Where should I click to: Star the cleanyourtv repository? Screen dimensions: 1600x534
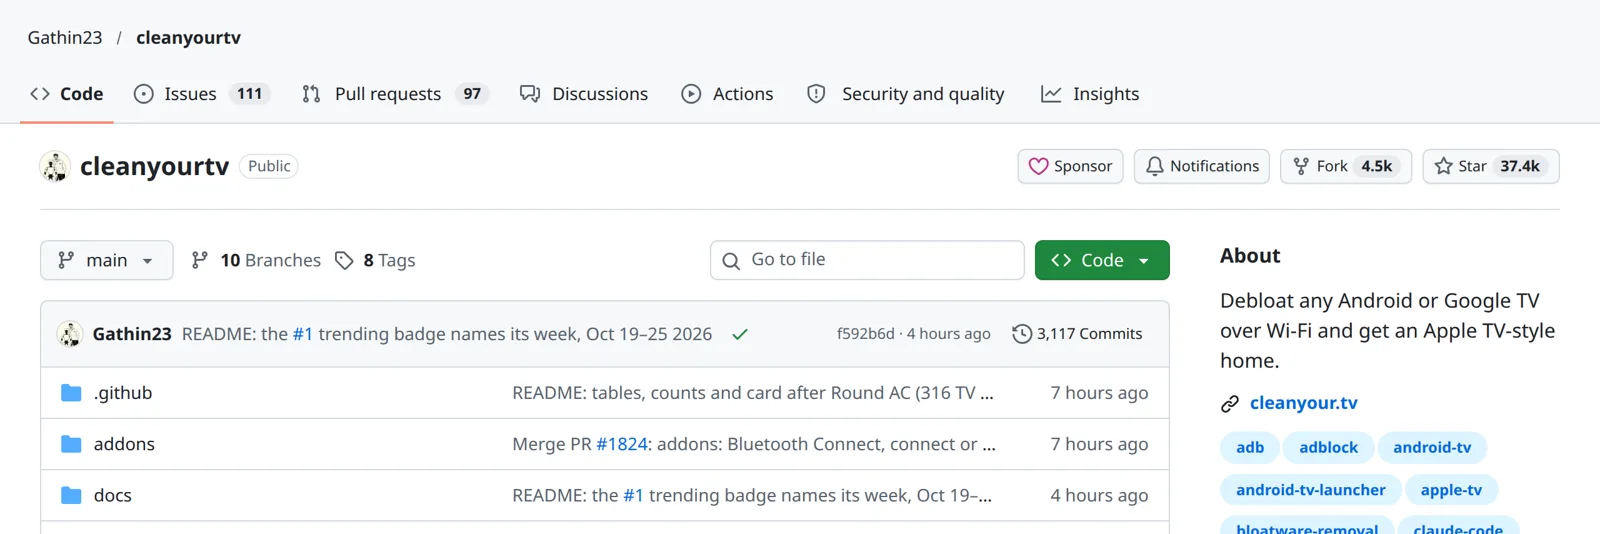pyautogui.click(x=1491, y=166)
